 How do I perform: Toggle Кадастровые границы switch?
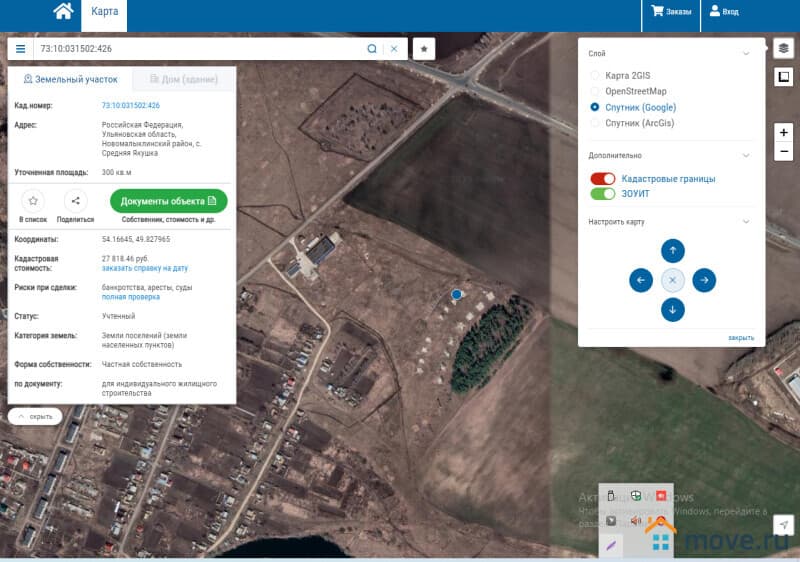click(x=602, y=178)
